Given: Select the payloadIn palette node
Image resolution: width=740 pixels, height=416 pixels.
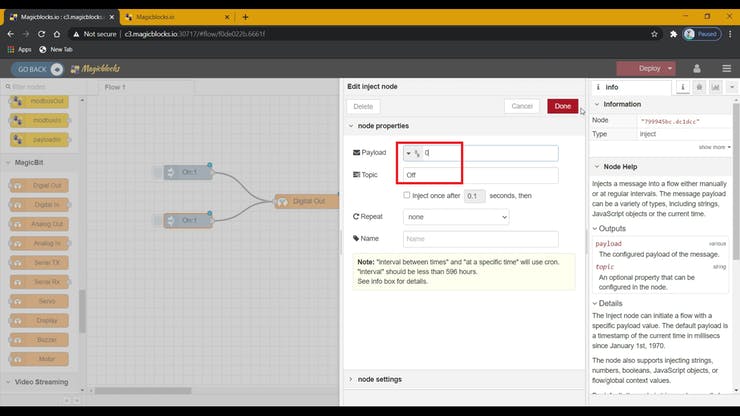Looking at the screenshot, I should [x=39, y=140].
